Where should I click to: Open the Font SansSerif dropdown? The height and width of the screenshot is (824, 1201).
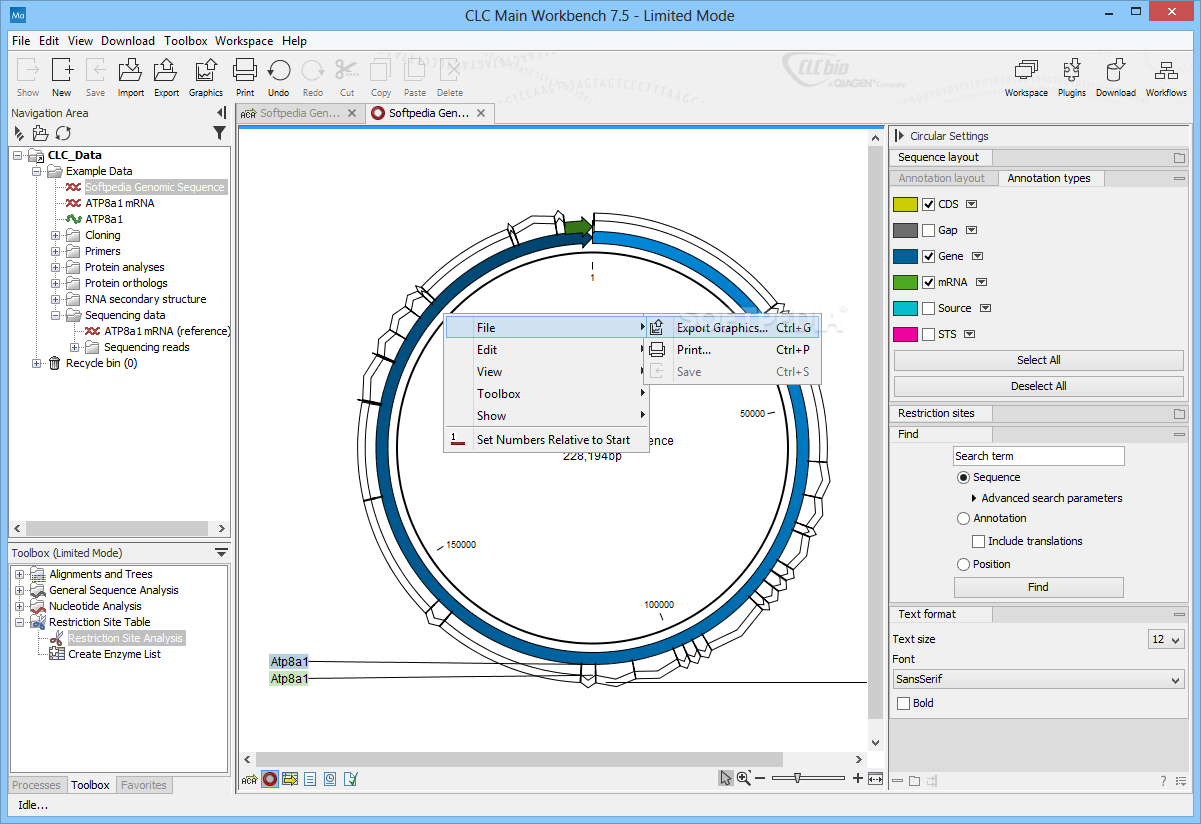click(1038, 679)
